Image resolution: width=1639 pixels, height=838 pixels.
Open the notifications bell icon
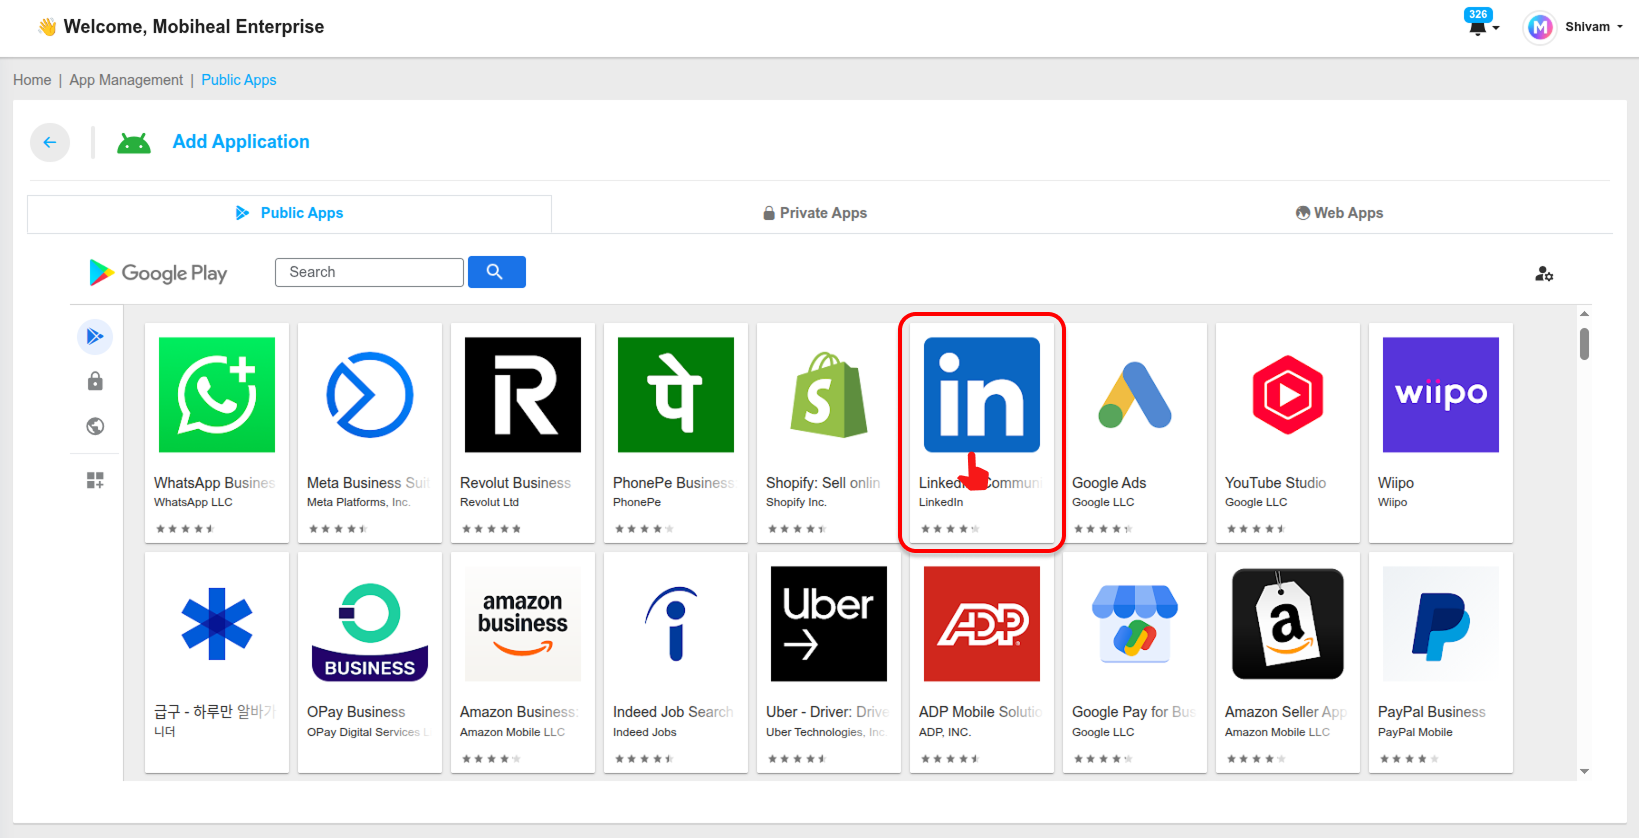click(x=1477, y=27)
